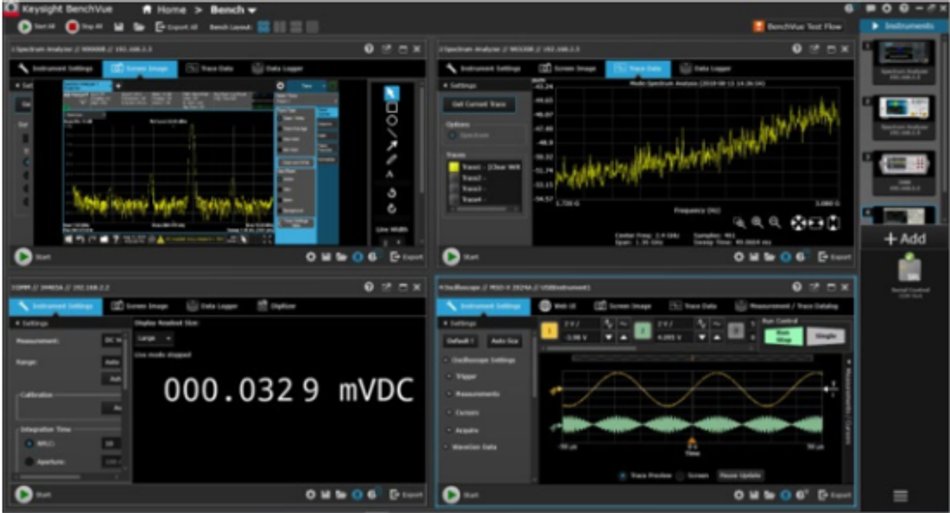Open Display Readout Size dropdown set to Large
The width and height of the screenshot is (950, 513).
pyautogui.click(x=154, y=338)
